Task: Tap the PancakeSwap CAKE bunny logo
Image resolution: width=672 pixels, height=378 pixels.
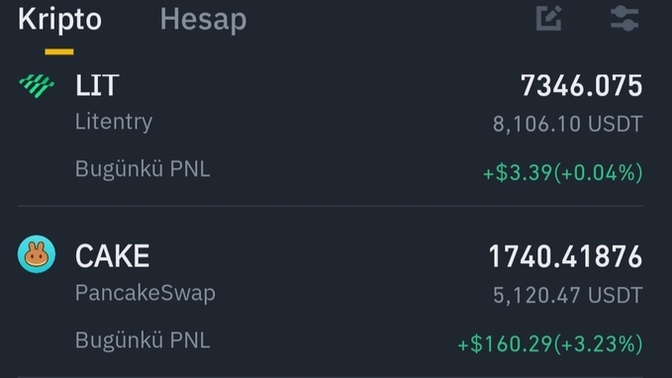Action: click(36, 254)
